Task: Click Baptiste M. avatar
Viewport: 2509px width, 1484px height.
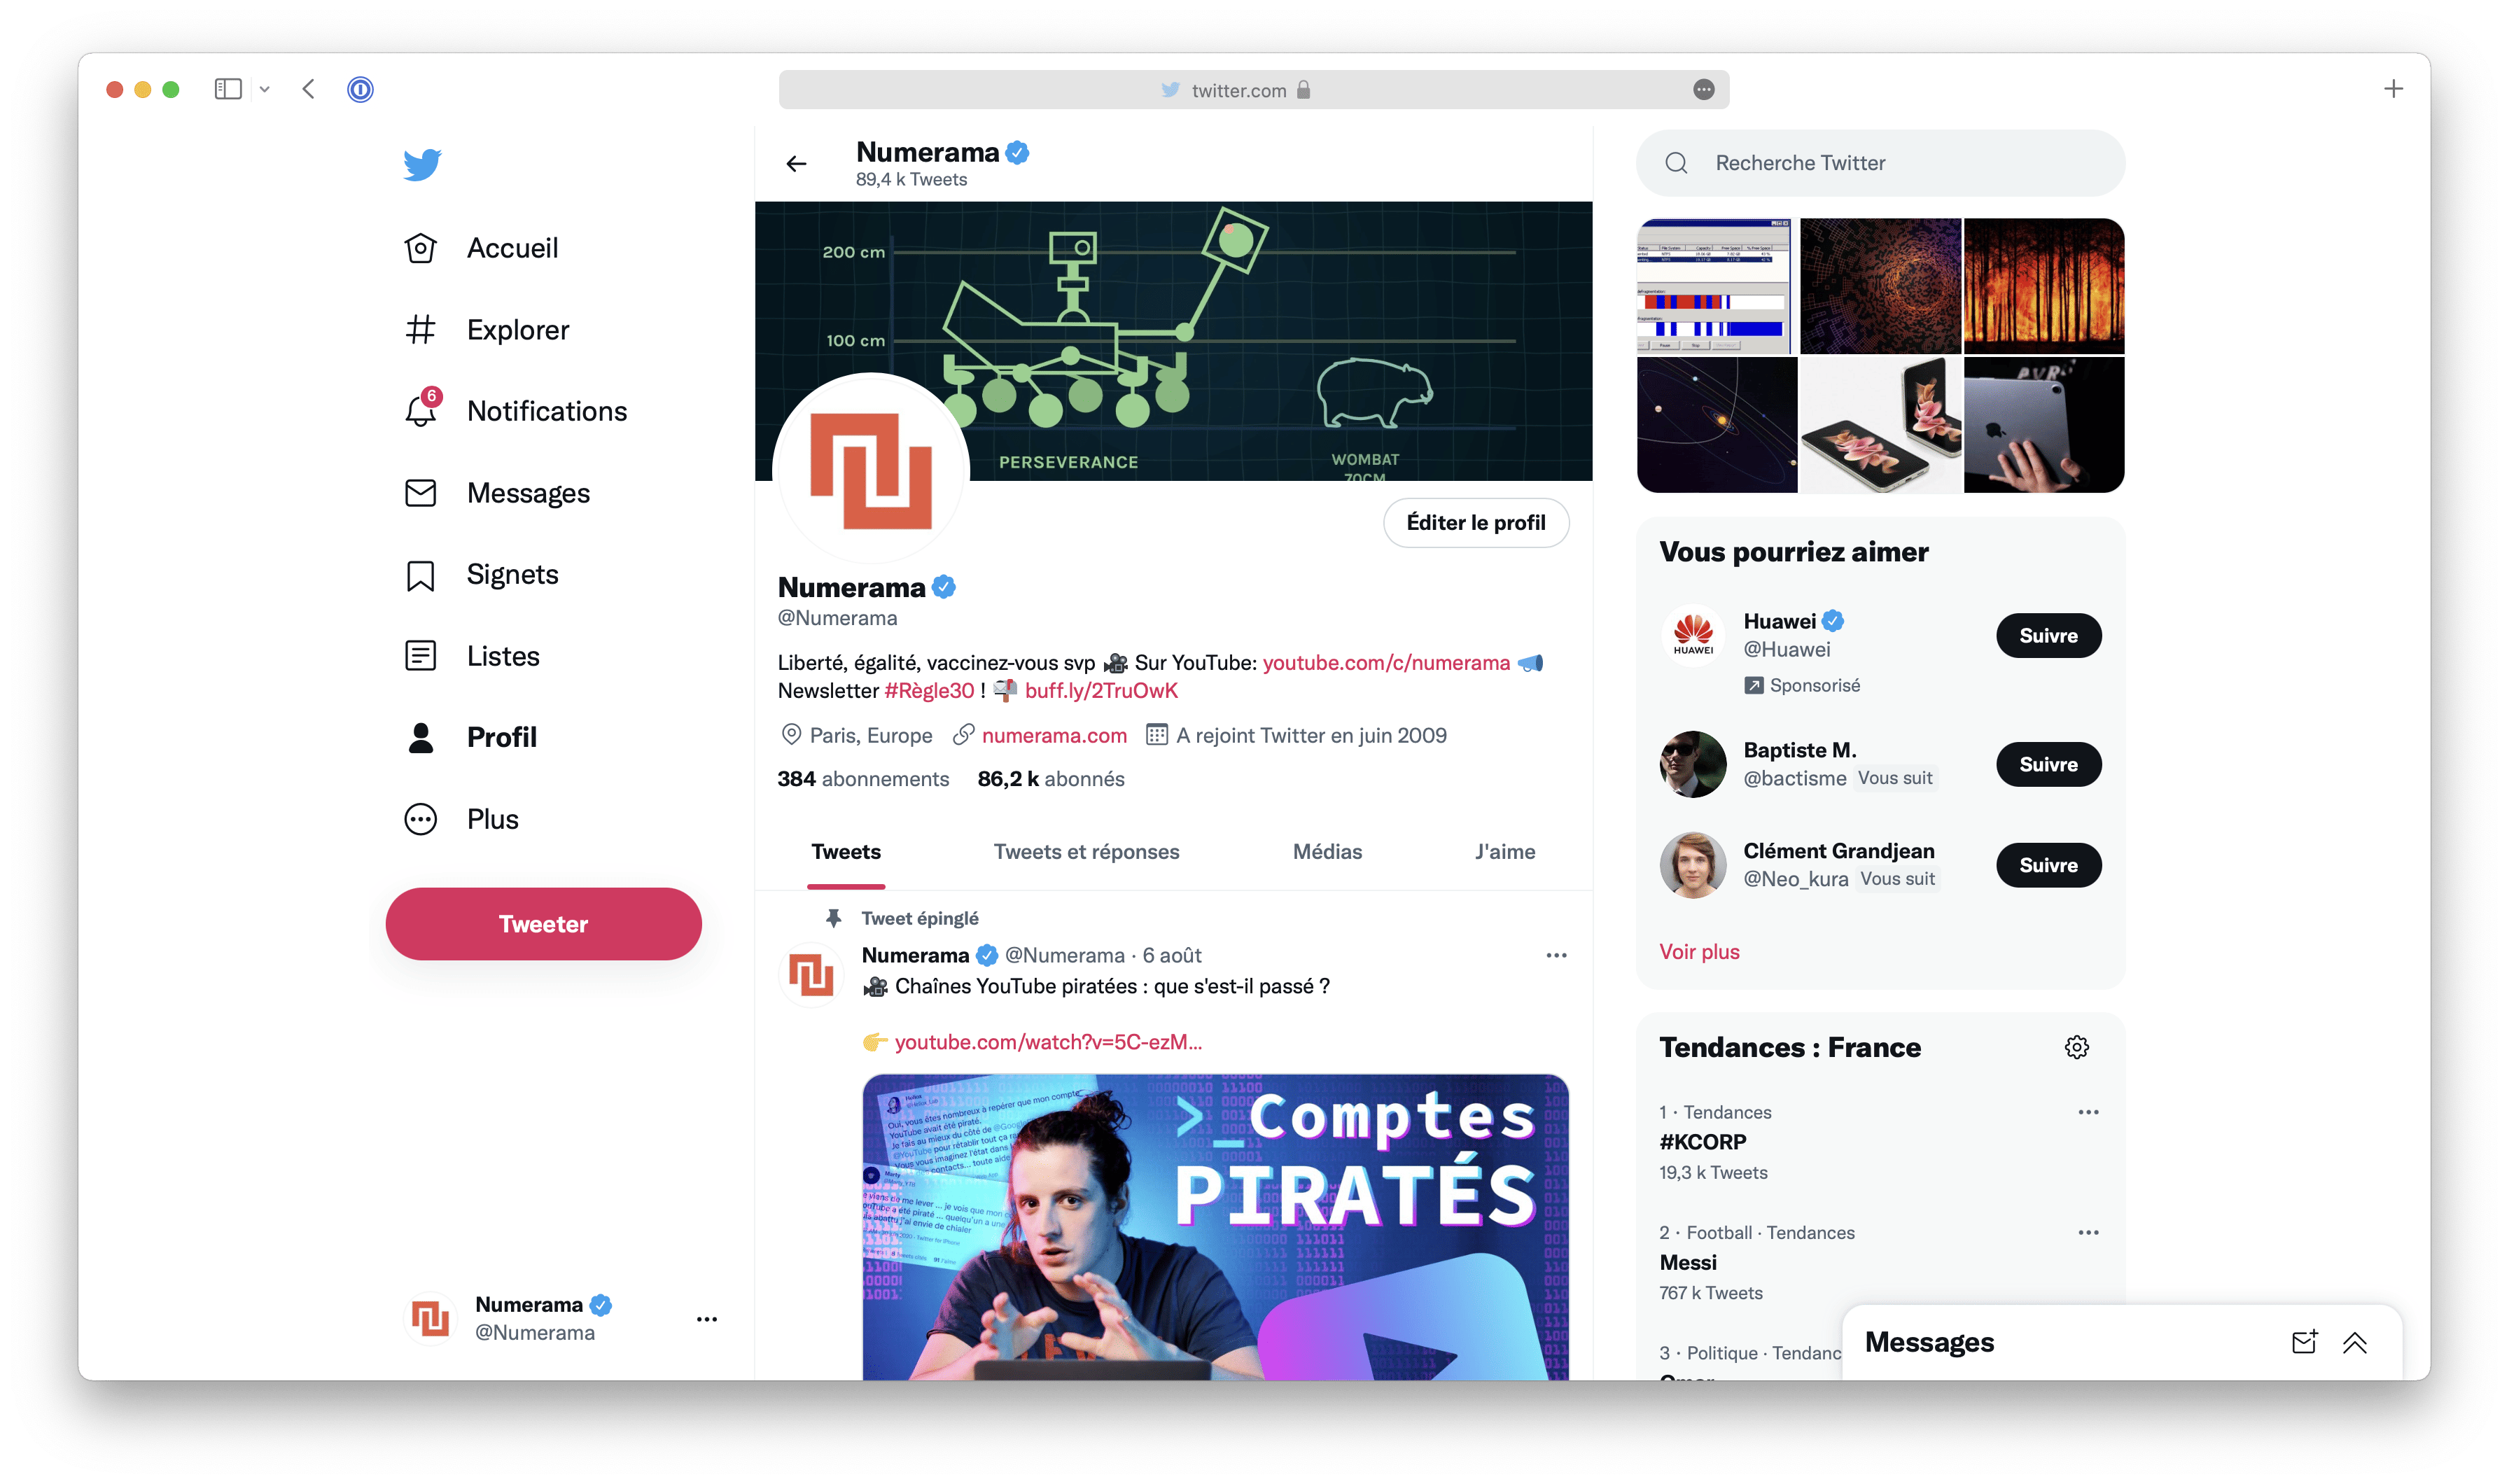Action: click(1693, 764)
